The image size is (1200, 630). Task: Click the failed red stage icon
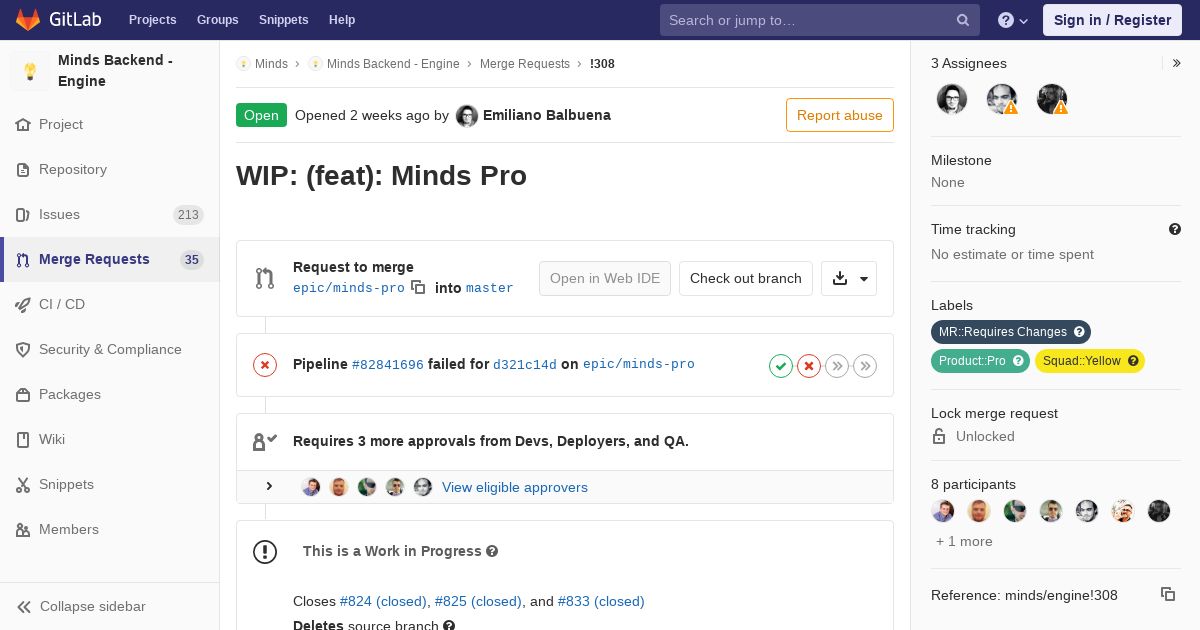[809, 366]
